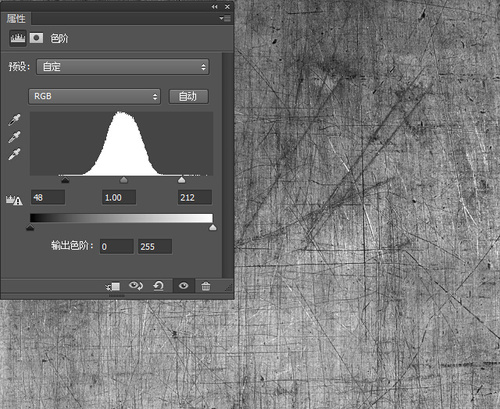Click the 自动 auto button

(188, 96)
